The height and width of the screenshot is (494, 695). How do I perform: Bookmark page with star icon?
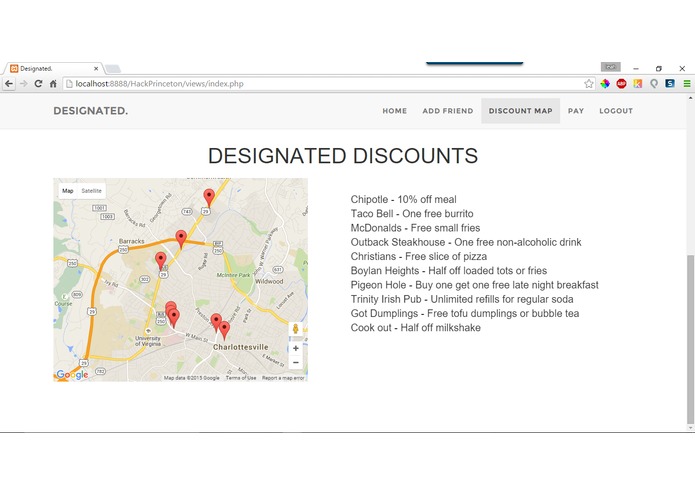(x=589, y=84)
